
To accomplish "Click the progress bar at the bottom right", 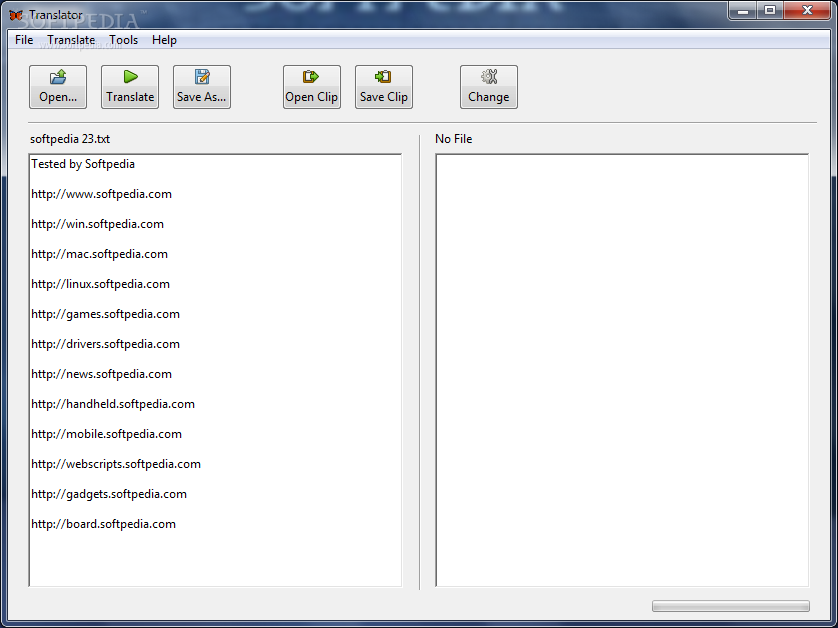I will click(731, 606).
